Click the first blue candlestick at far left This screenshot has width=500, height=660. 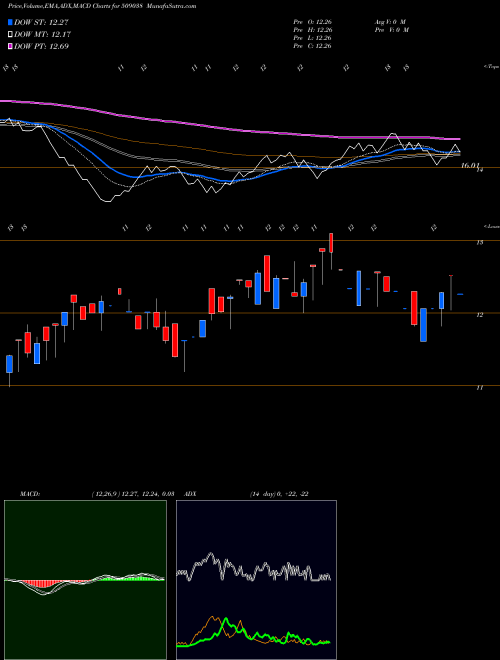pyautogui.click(x=9, y=364)
